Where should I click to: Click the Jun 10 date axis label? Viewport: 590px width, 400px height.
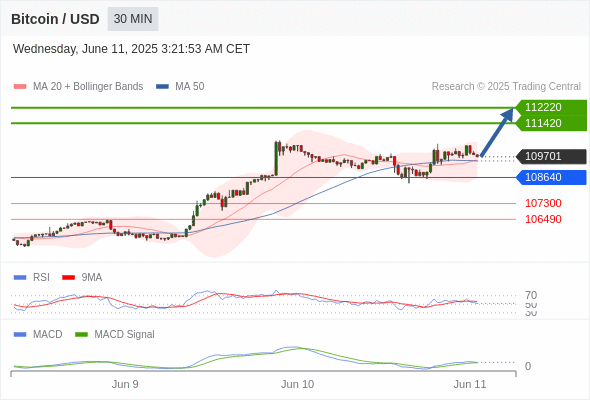[x=297, y=384]
